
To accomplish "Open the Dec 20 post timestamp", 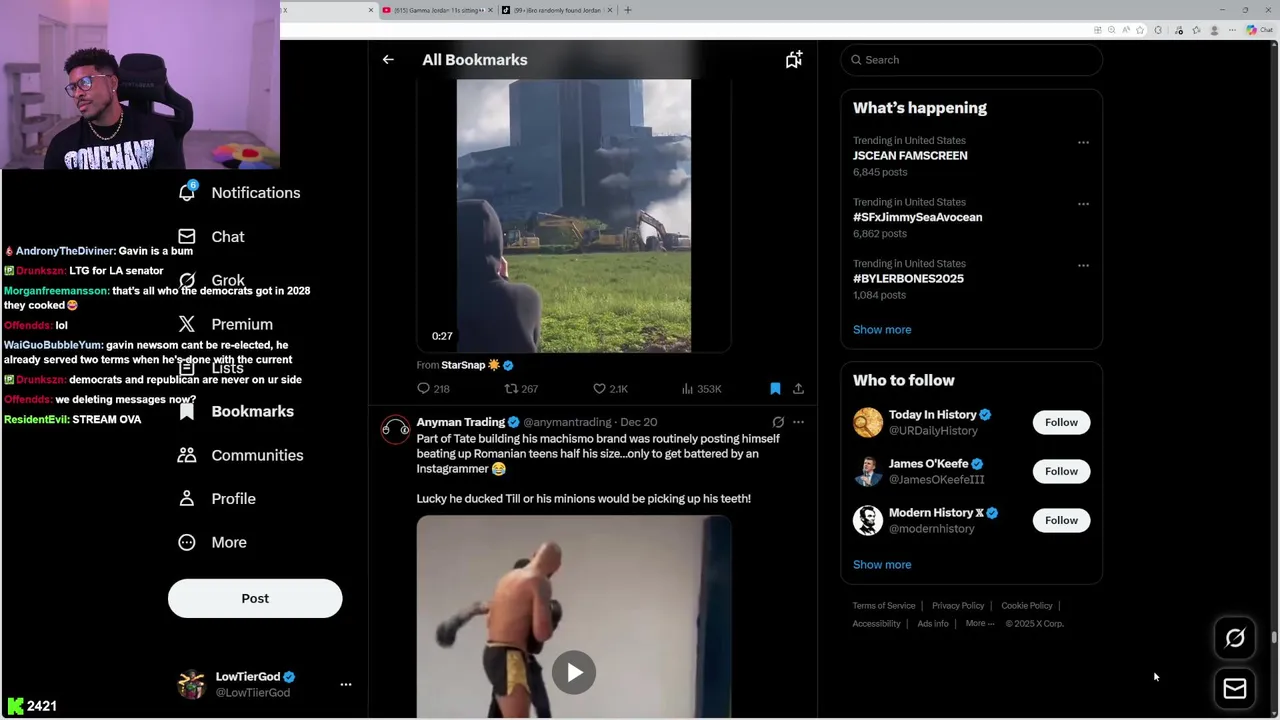I will coord(638,423).
